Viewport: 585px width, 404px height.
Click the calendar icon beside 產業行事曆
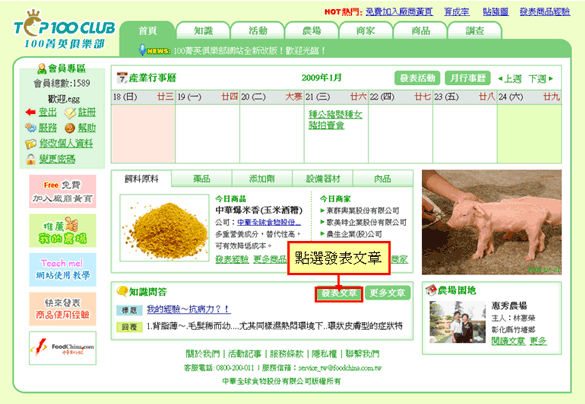(122, 78)
